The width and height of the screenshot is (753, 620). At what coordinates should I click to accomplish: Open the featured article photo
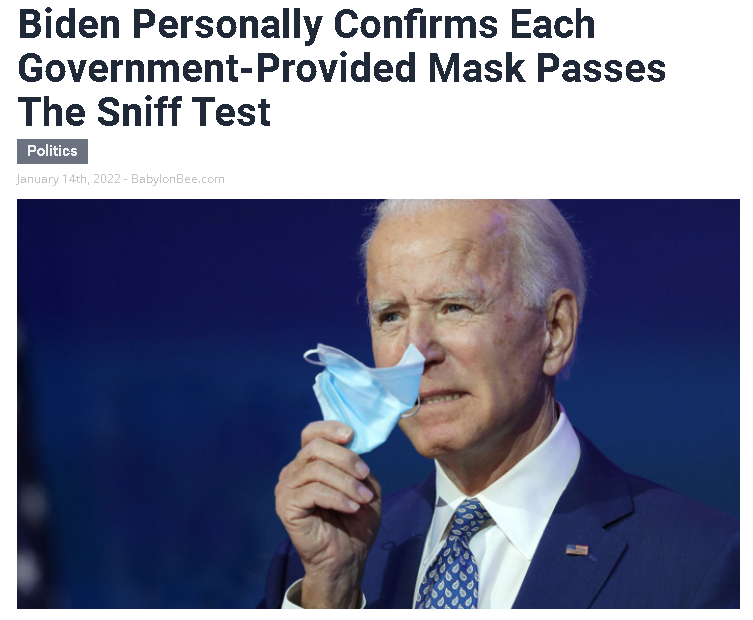378,404
